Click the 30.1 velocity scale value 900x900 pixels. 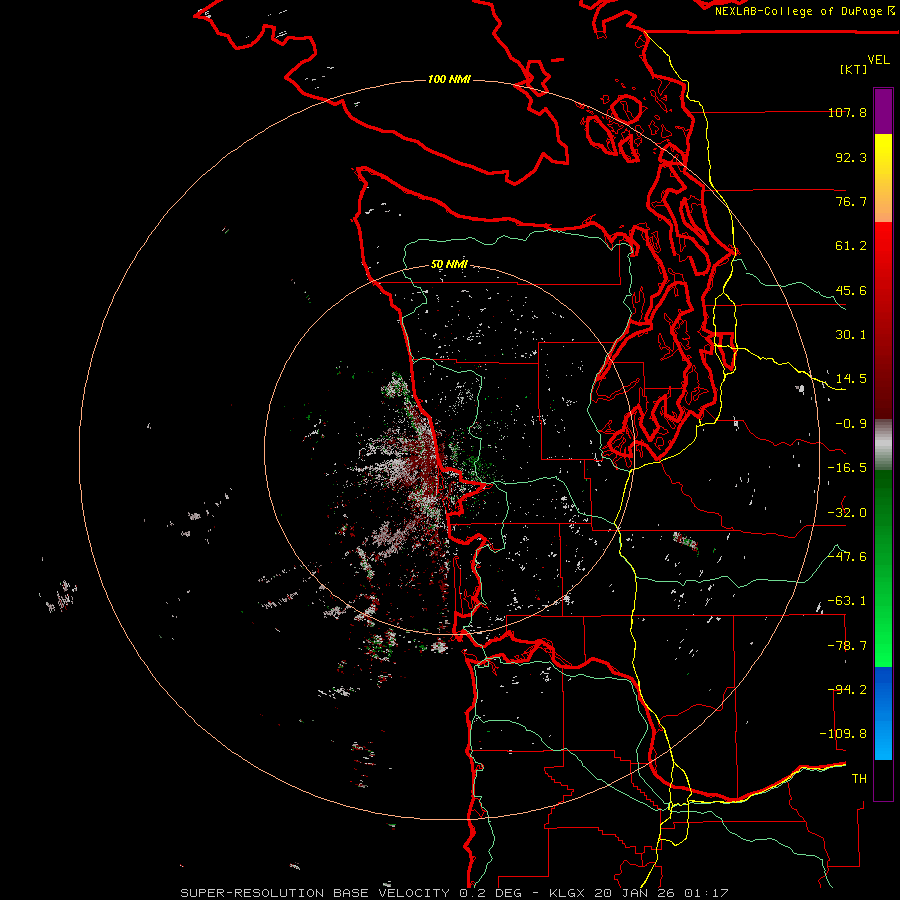coord(851,335)
